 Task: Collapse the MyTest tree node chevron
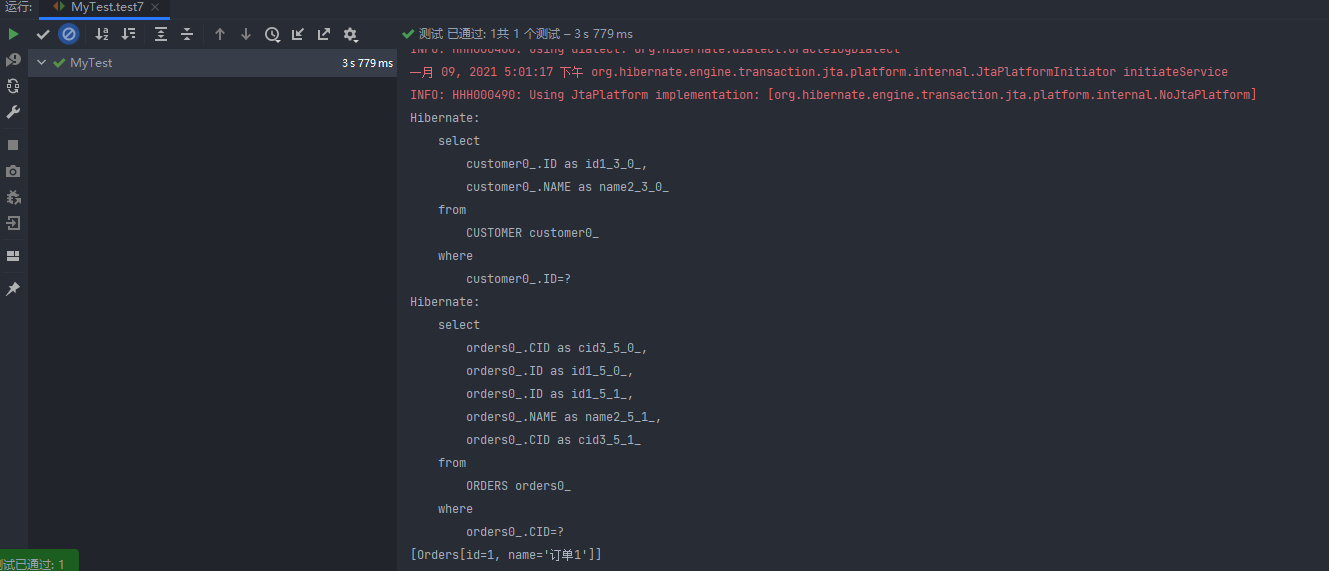(41, 63)
